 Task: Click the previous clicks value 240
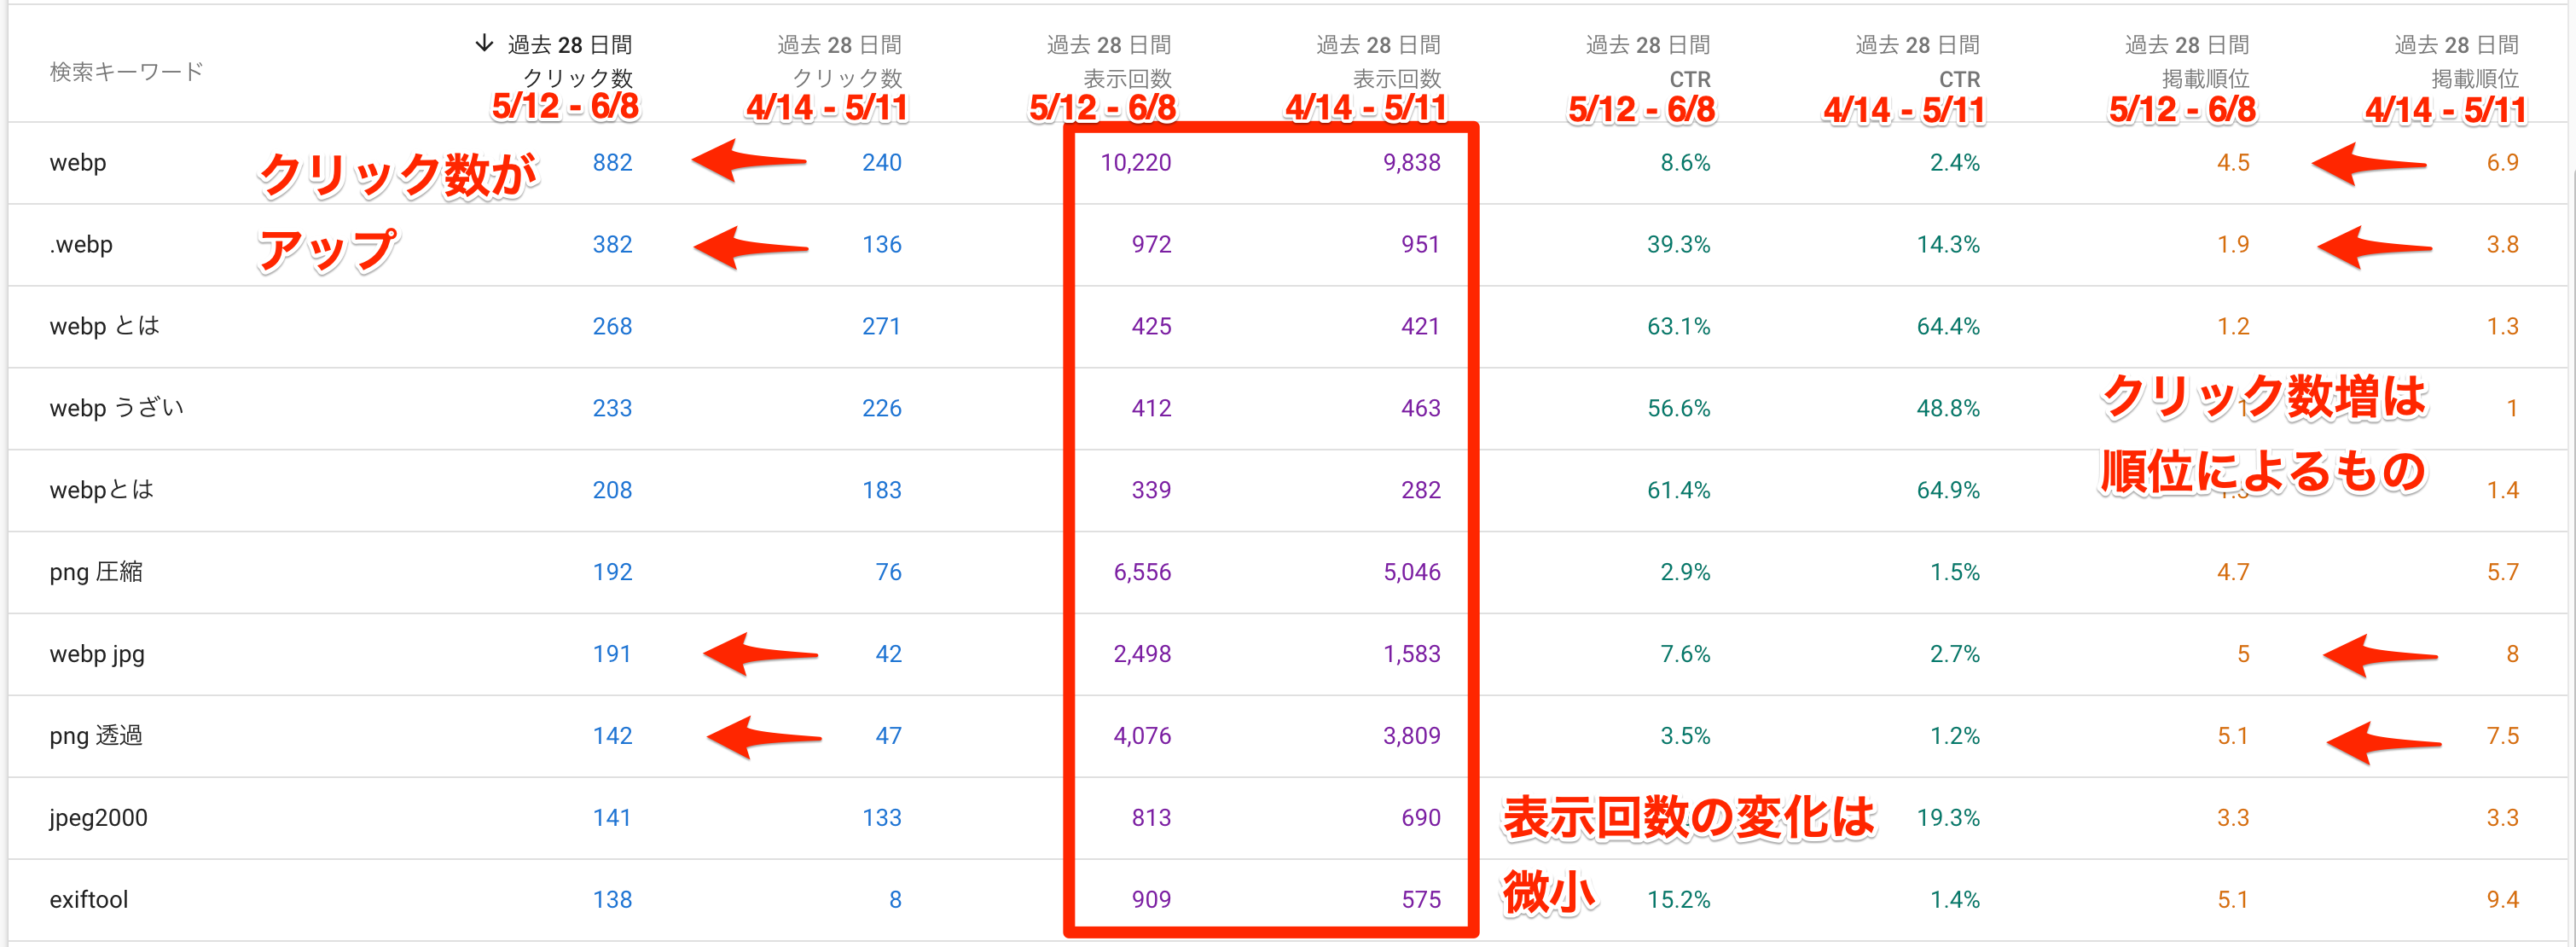[x=881, y=163]
